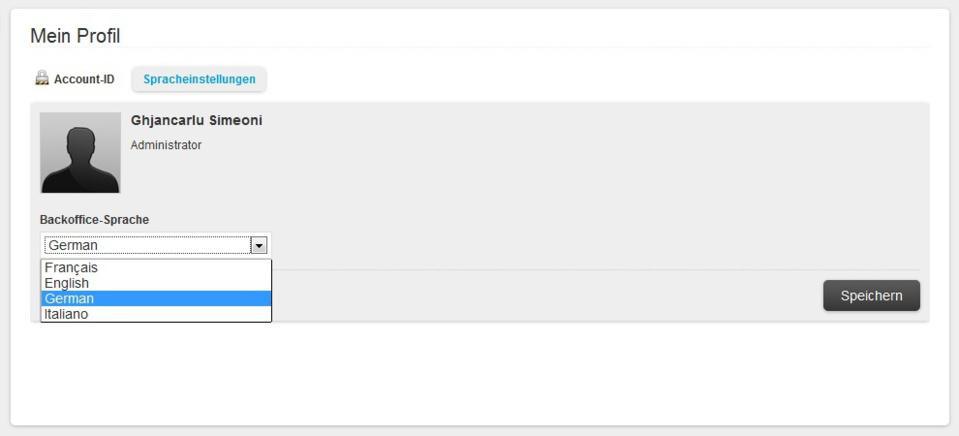The image size is (959, 436).
Task: Save changes with the Speichern button
Action: point(871,296)
